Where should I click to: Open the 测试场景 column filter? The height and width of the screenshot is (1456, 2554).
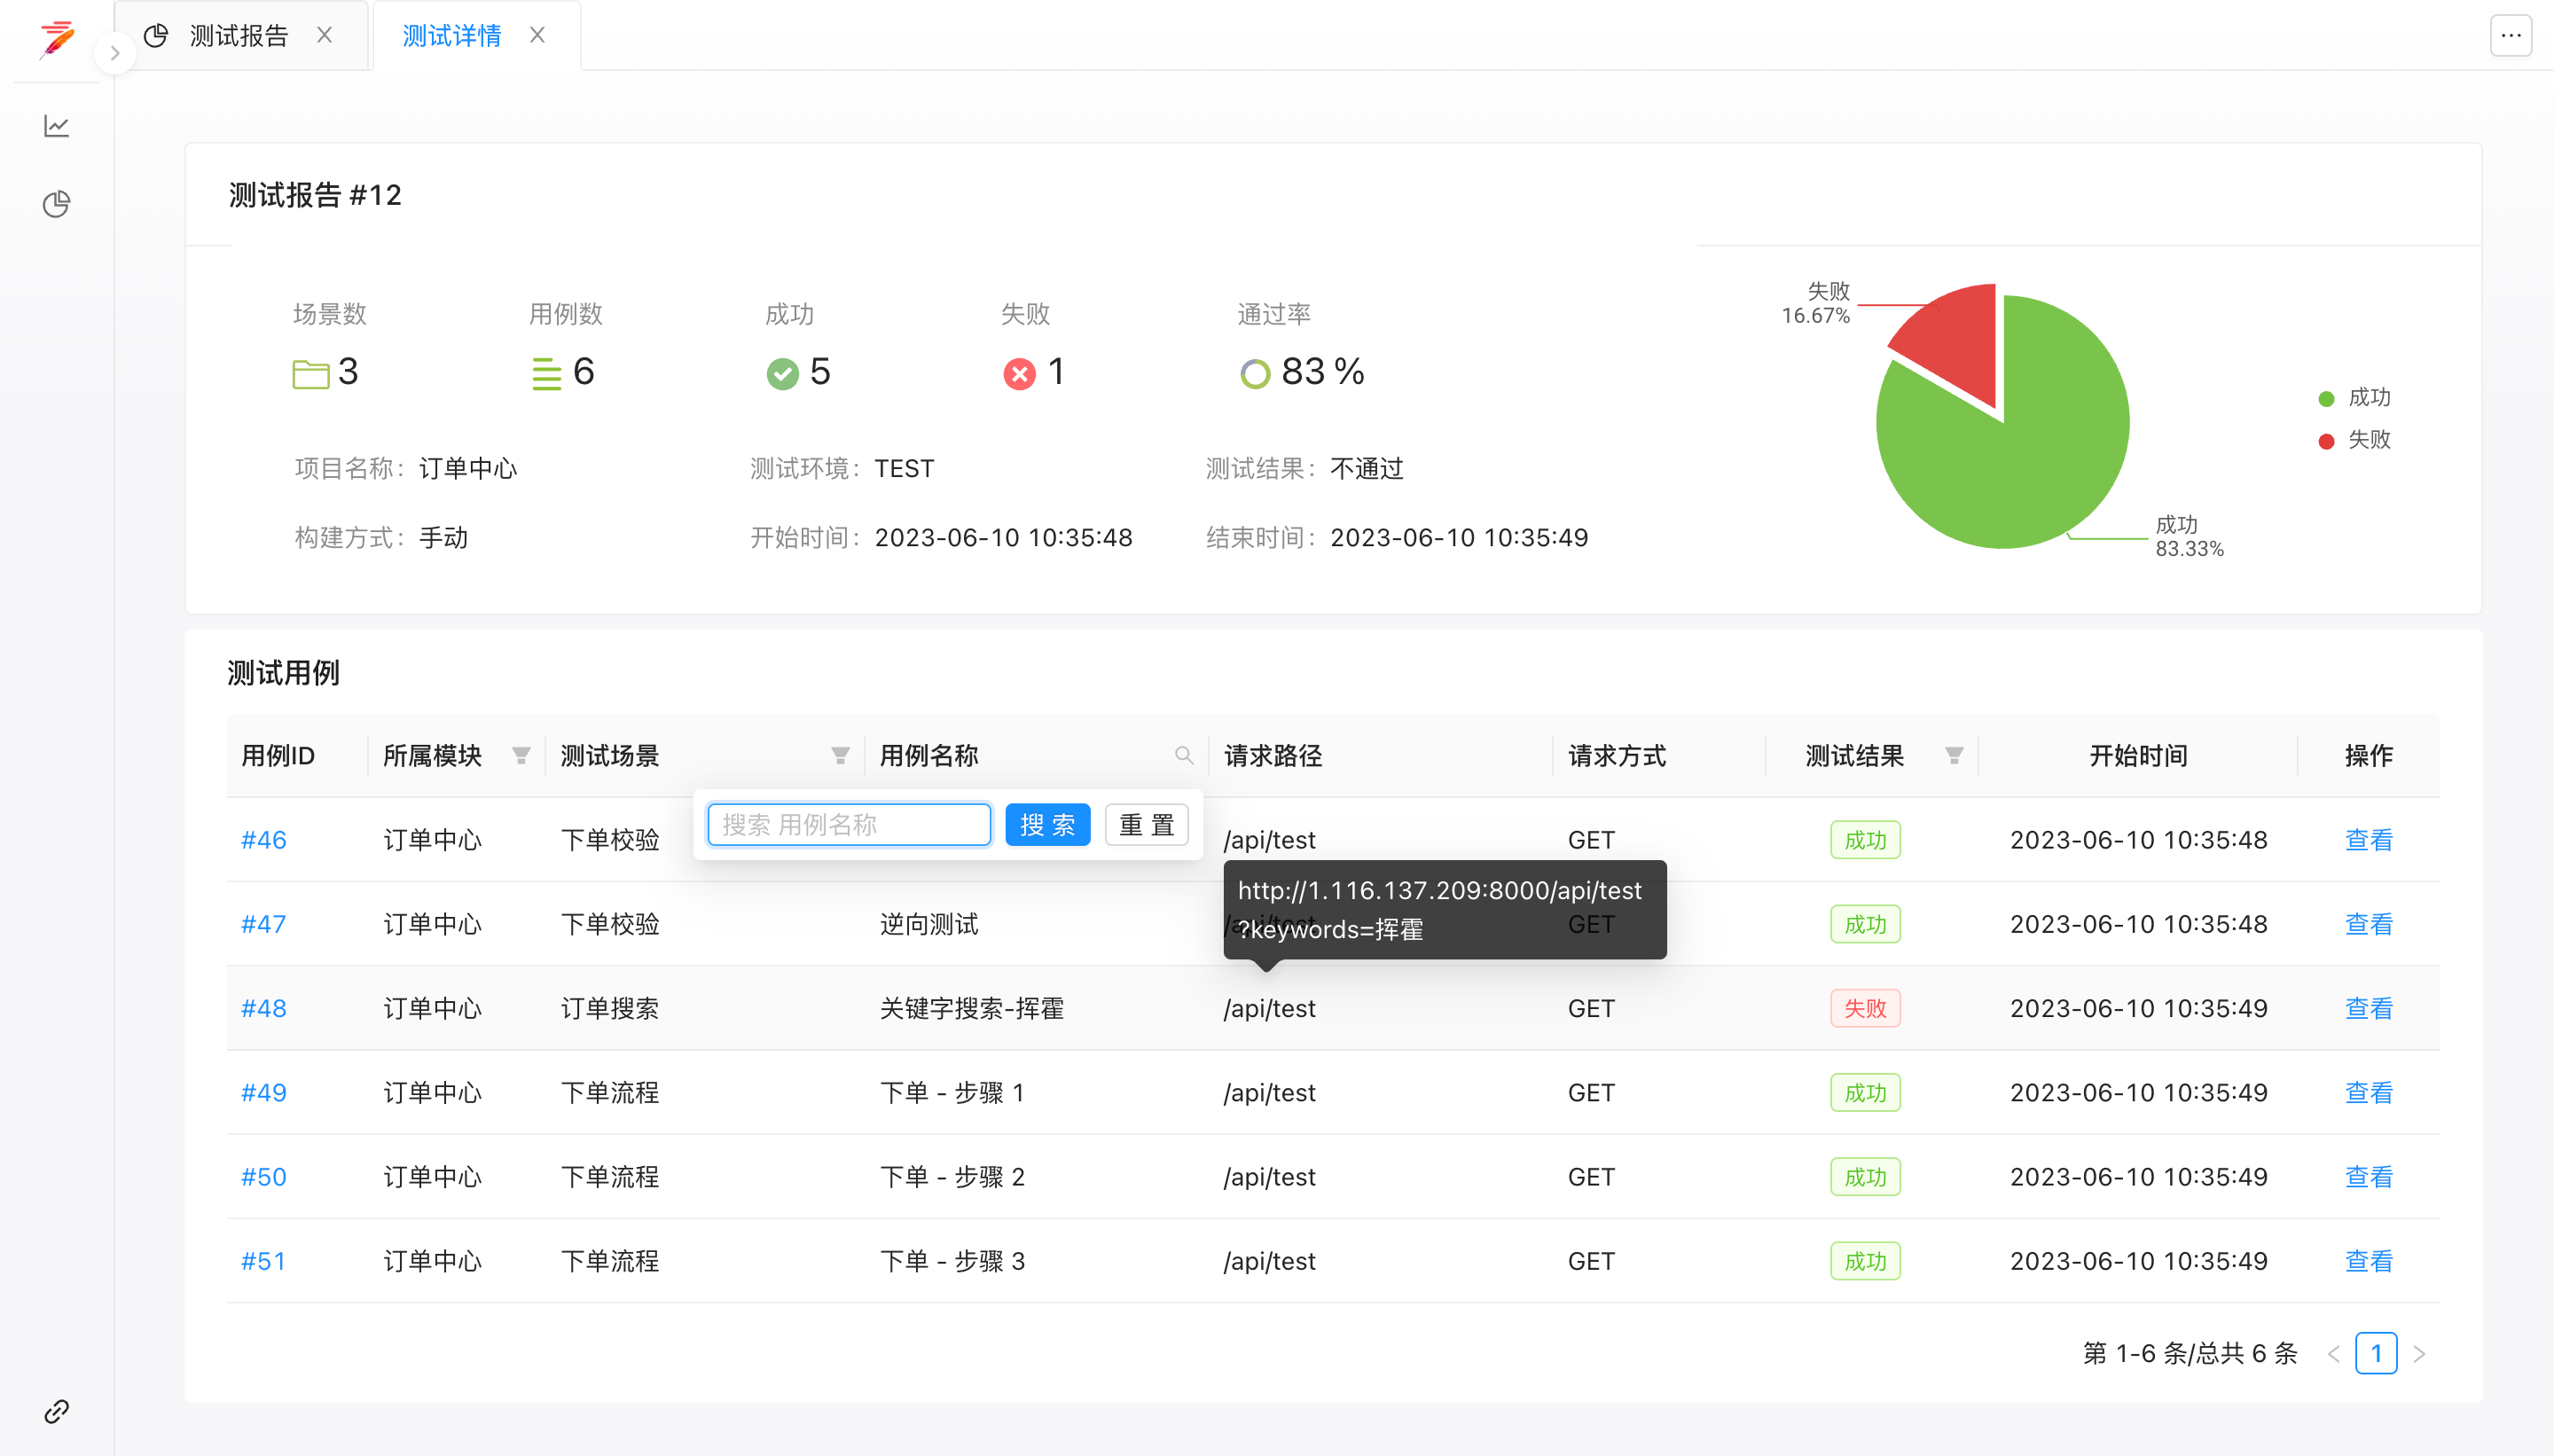(840, 756)
